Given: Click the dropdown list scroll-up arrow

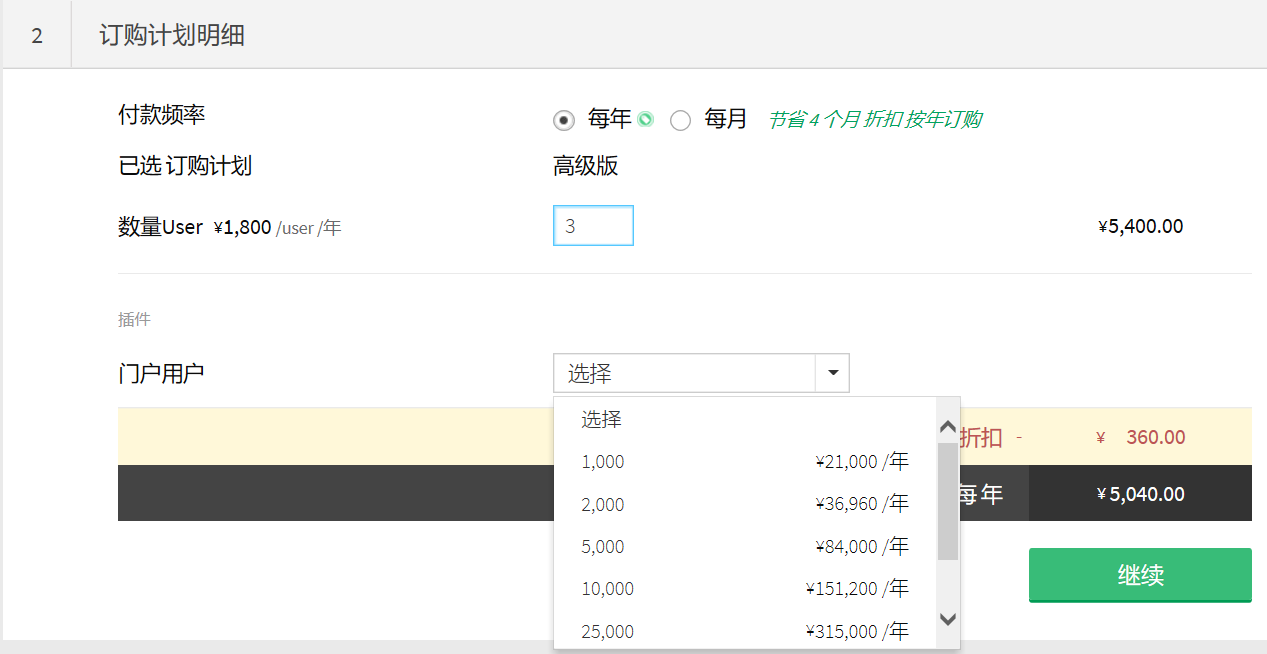Looking at the screenshot, I should [x=948, y=427].
